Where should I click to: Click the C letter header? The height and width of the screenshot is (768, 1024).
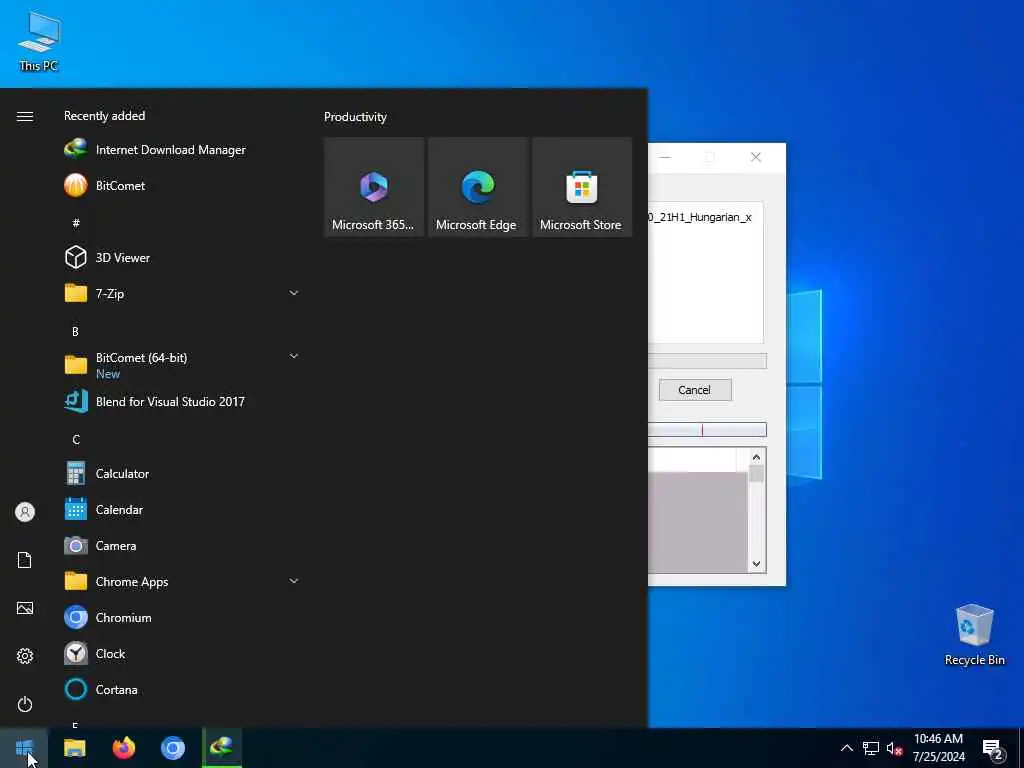point(76,440)
